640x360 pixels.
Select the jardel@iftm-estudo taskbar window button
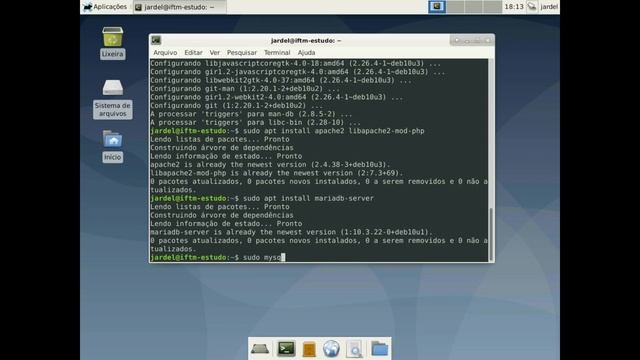(x=180, y=7)
